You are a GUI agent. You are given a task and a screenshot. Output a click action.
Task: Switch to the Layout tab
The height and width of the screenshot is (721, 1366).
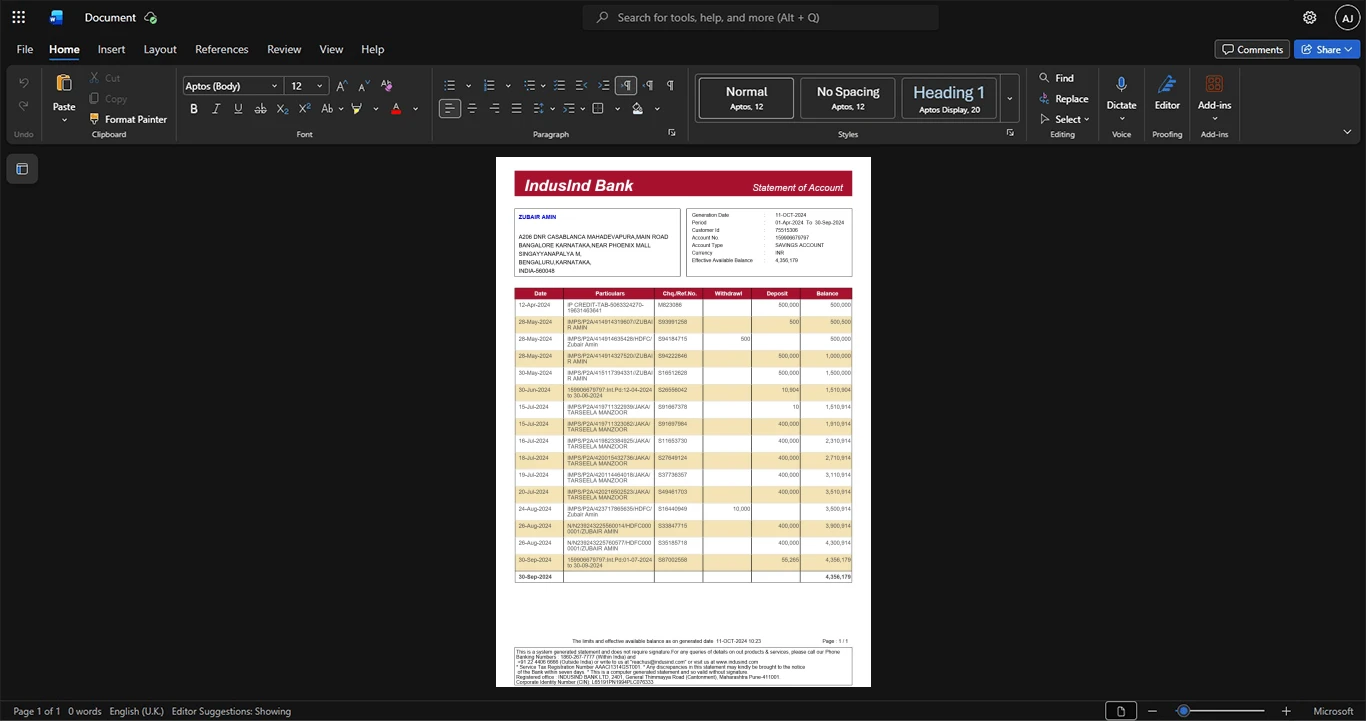pos(160,49)
